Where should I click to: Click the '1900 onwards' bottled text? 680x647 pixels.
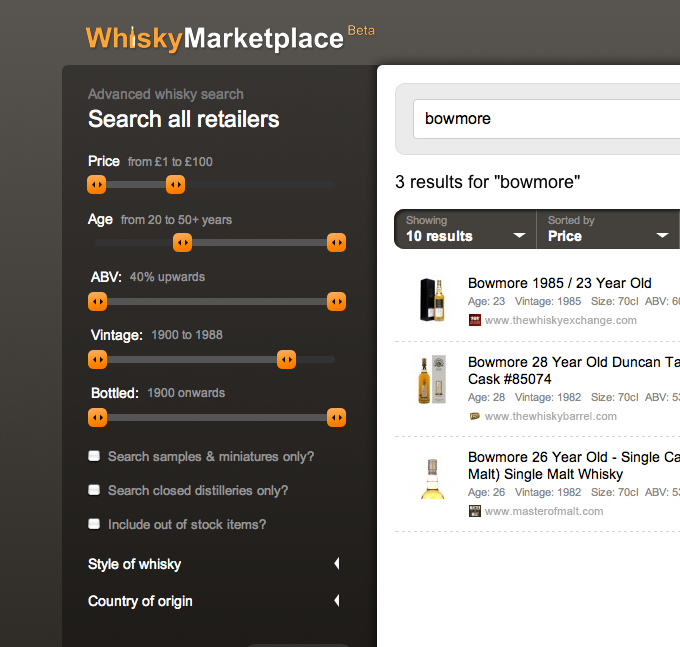[x=186, y=393]
